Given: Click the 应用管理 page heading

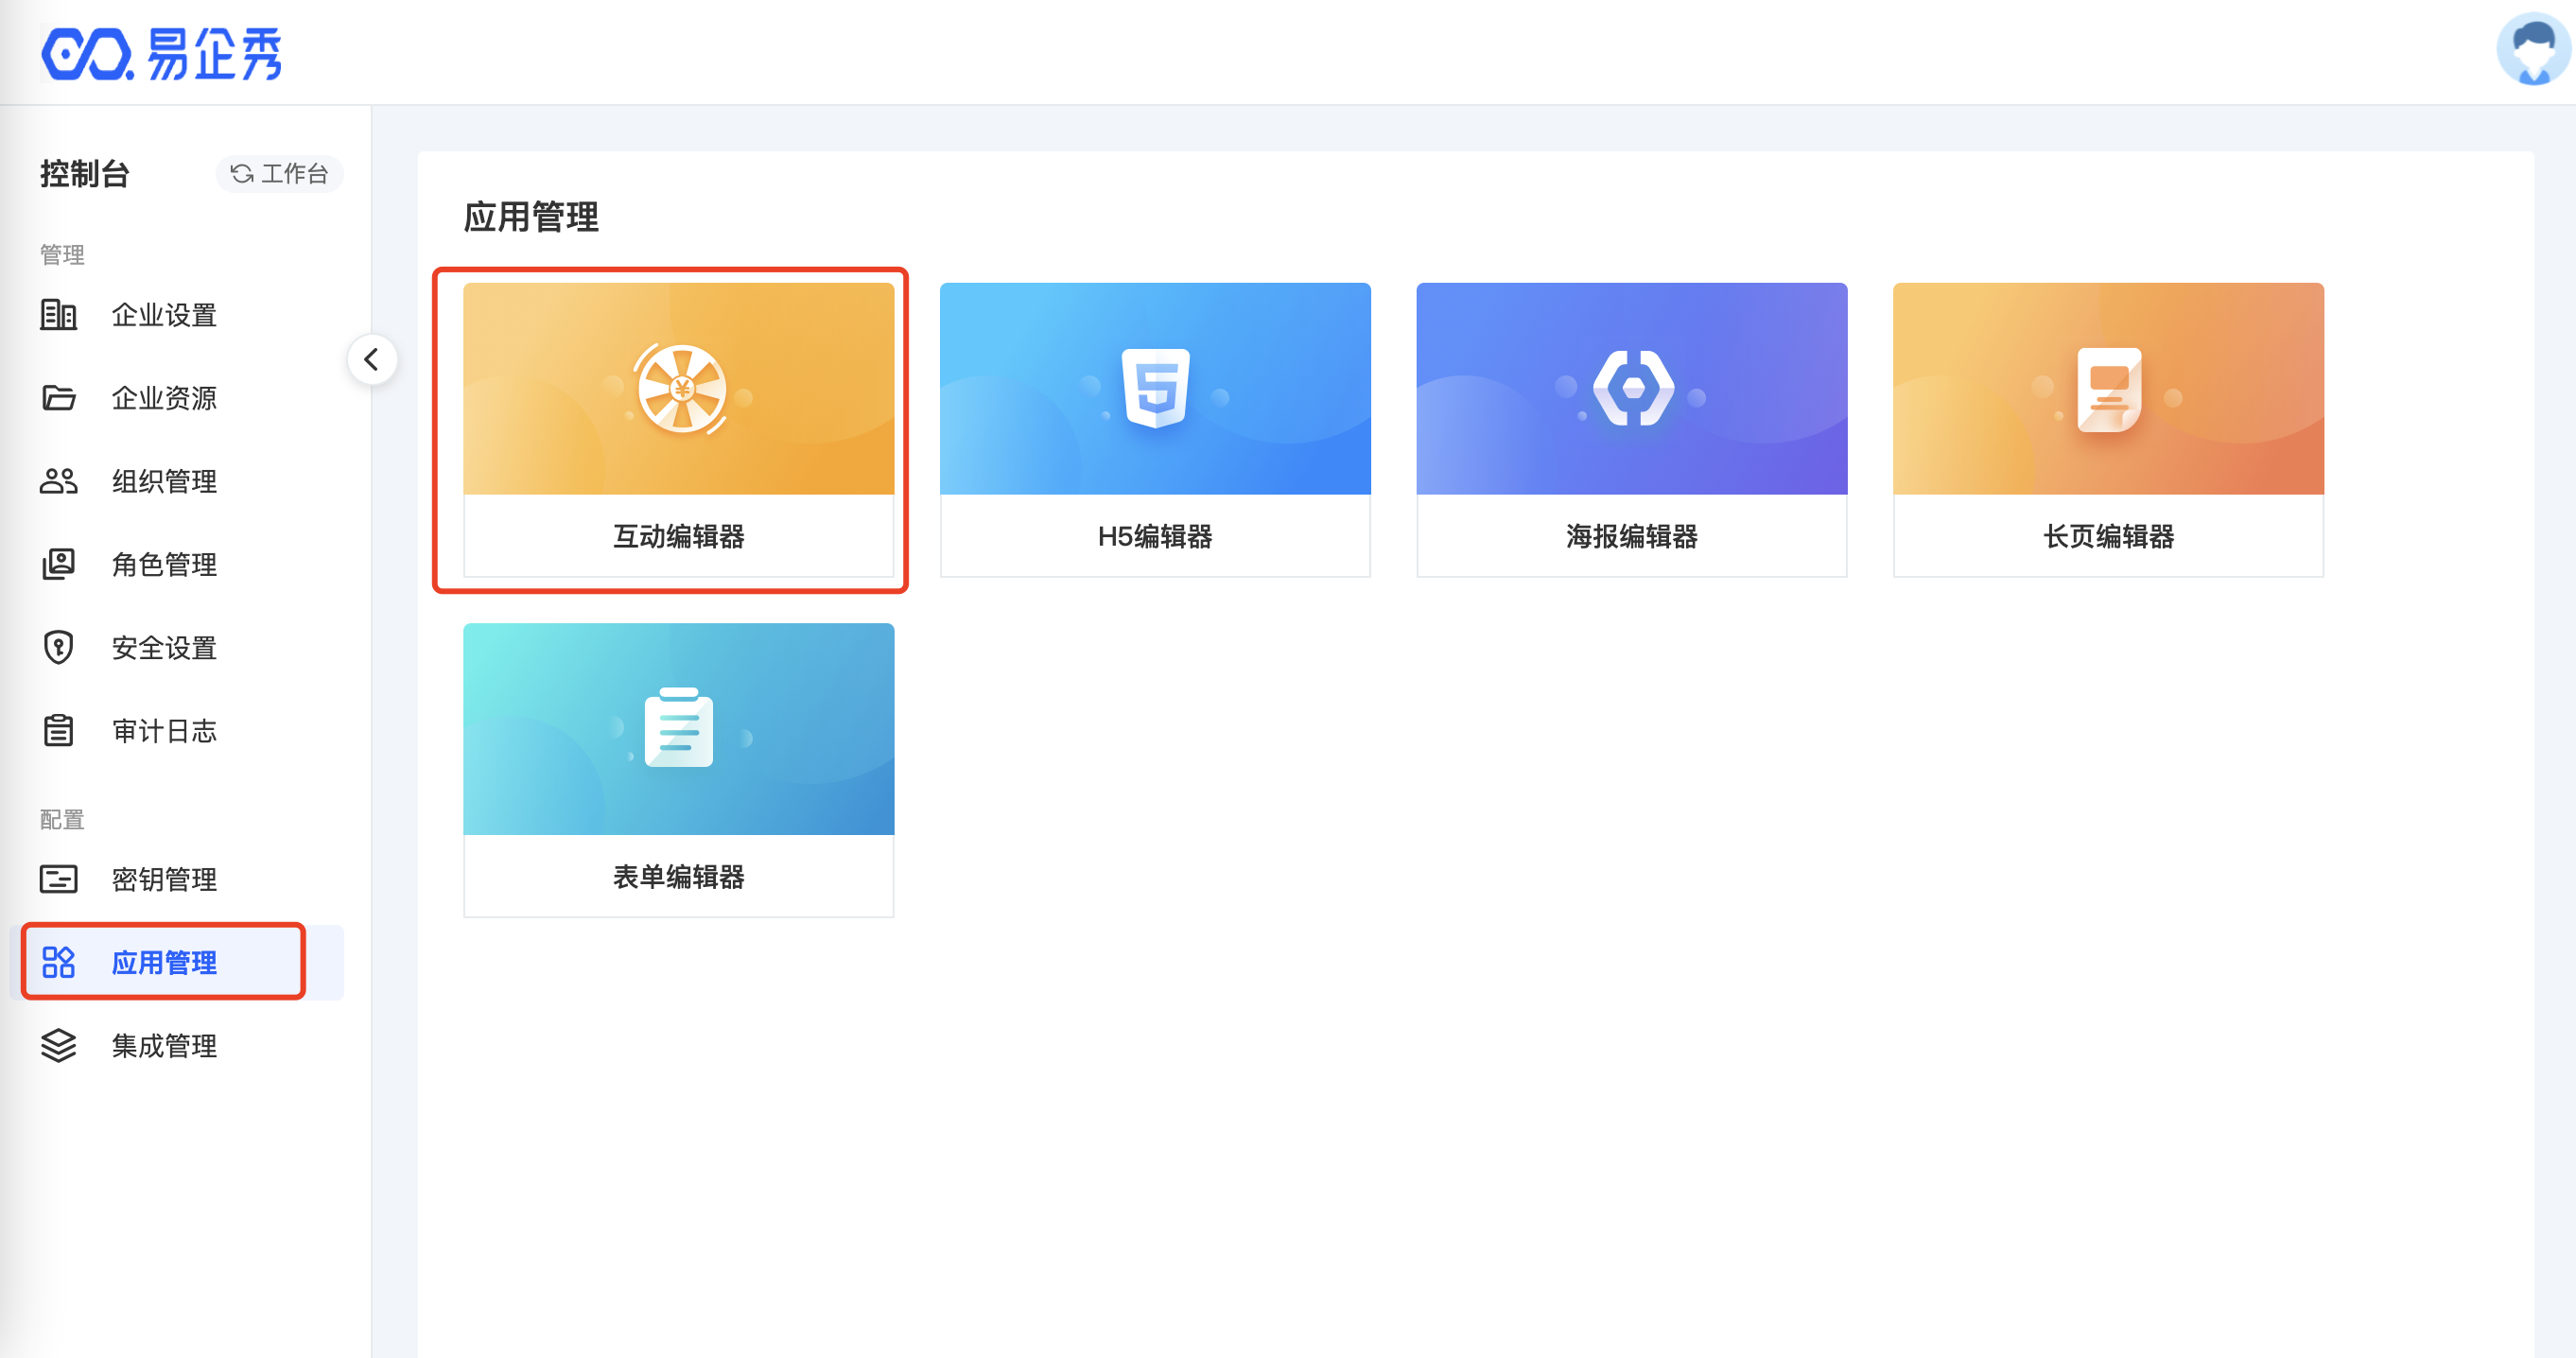Looking at the screenshot, I should pos(531,217).
